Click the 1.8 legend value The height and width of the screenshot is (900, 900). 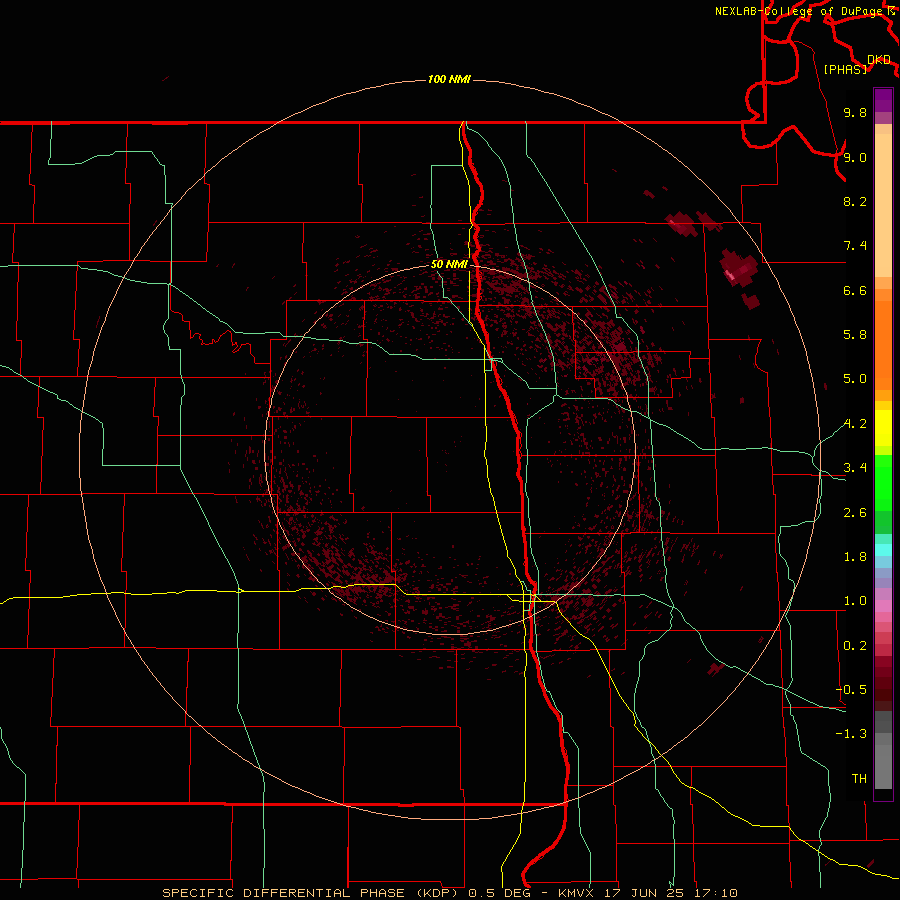[x=855, y=557]
